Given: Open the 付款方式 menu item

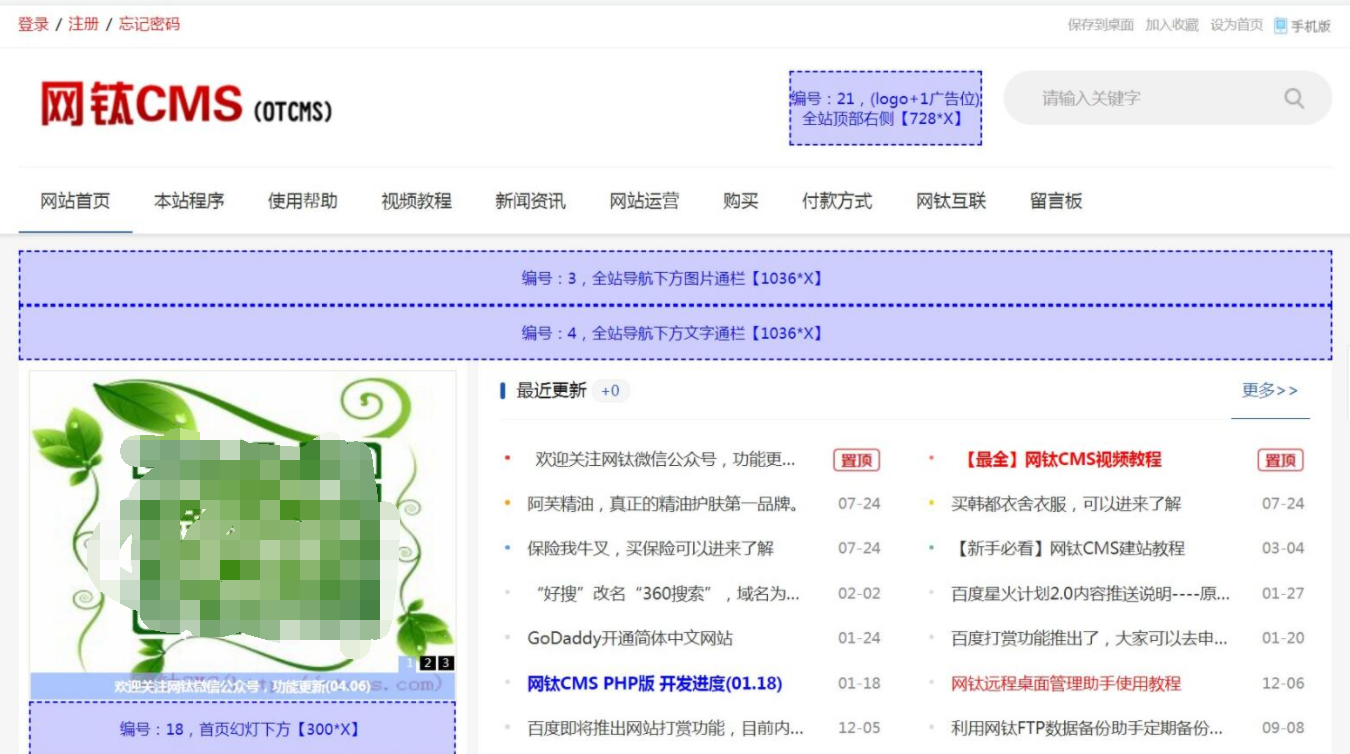Looking at the screenshot, I should tap(836, 200).
